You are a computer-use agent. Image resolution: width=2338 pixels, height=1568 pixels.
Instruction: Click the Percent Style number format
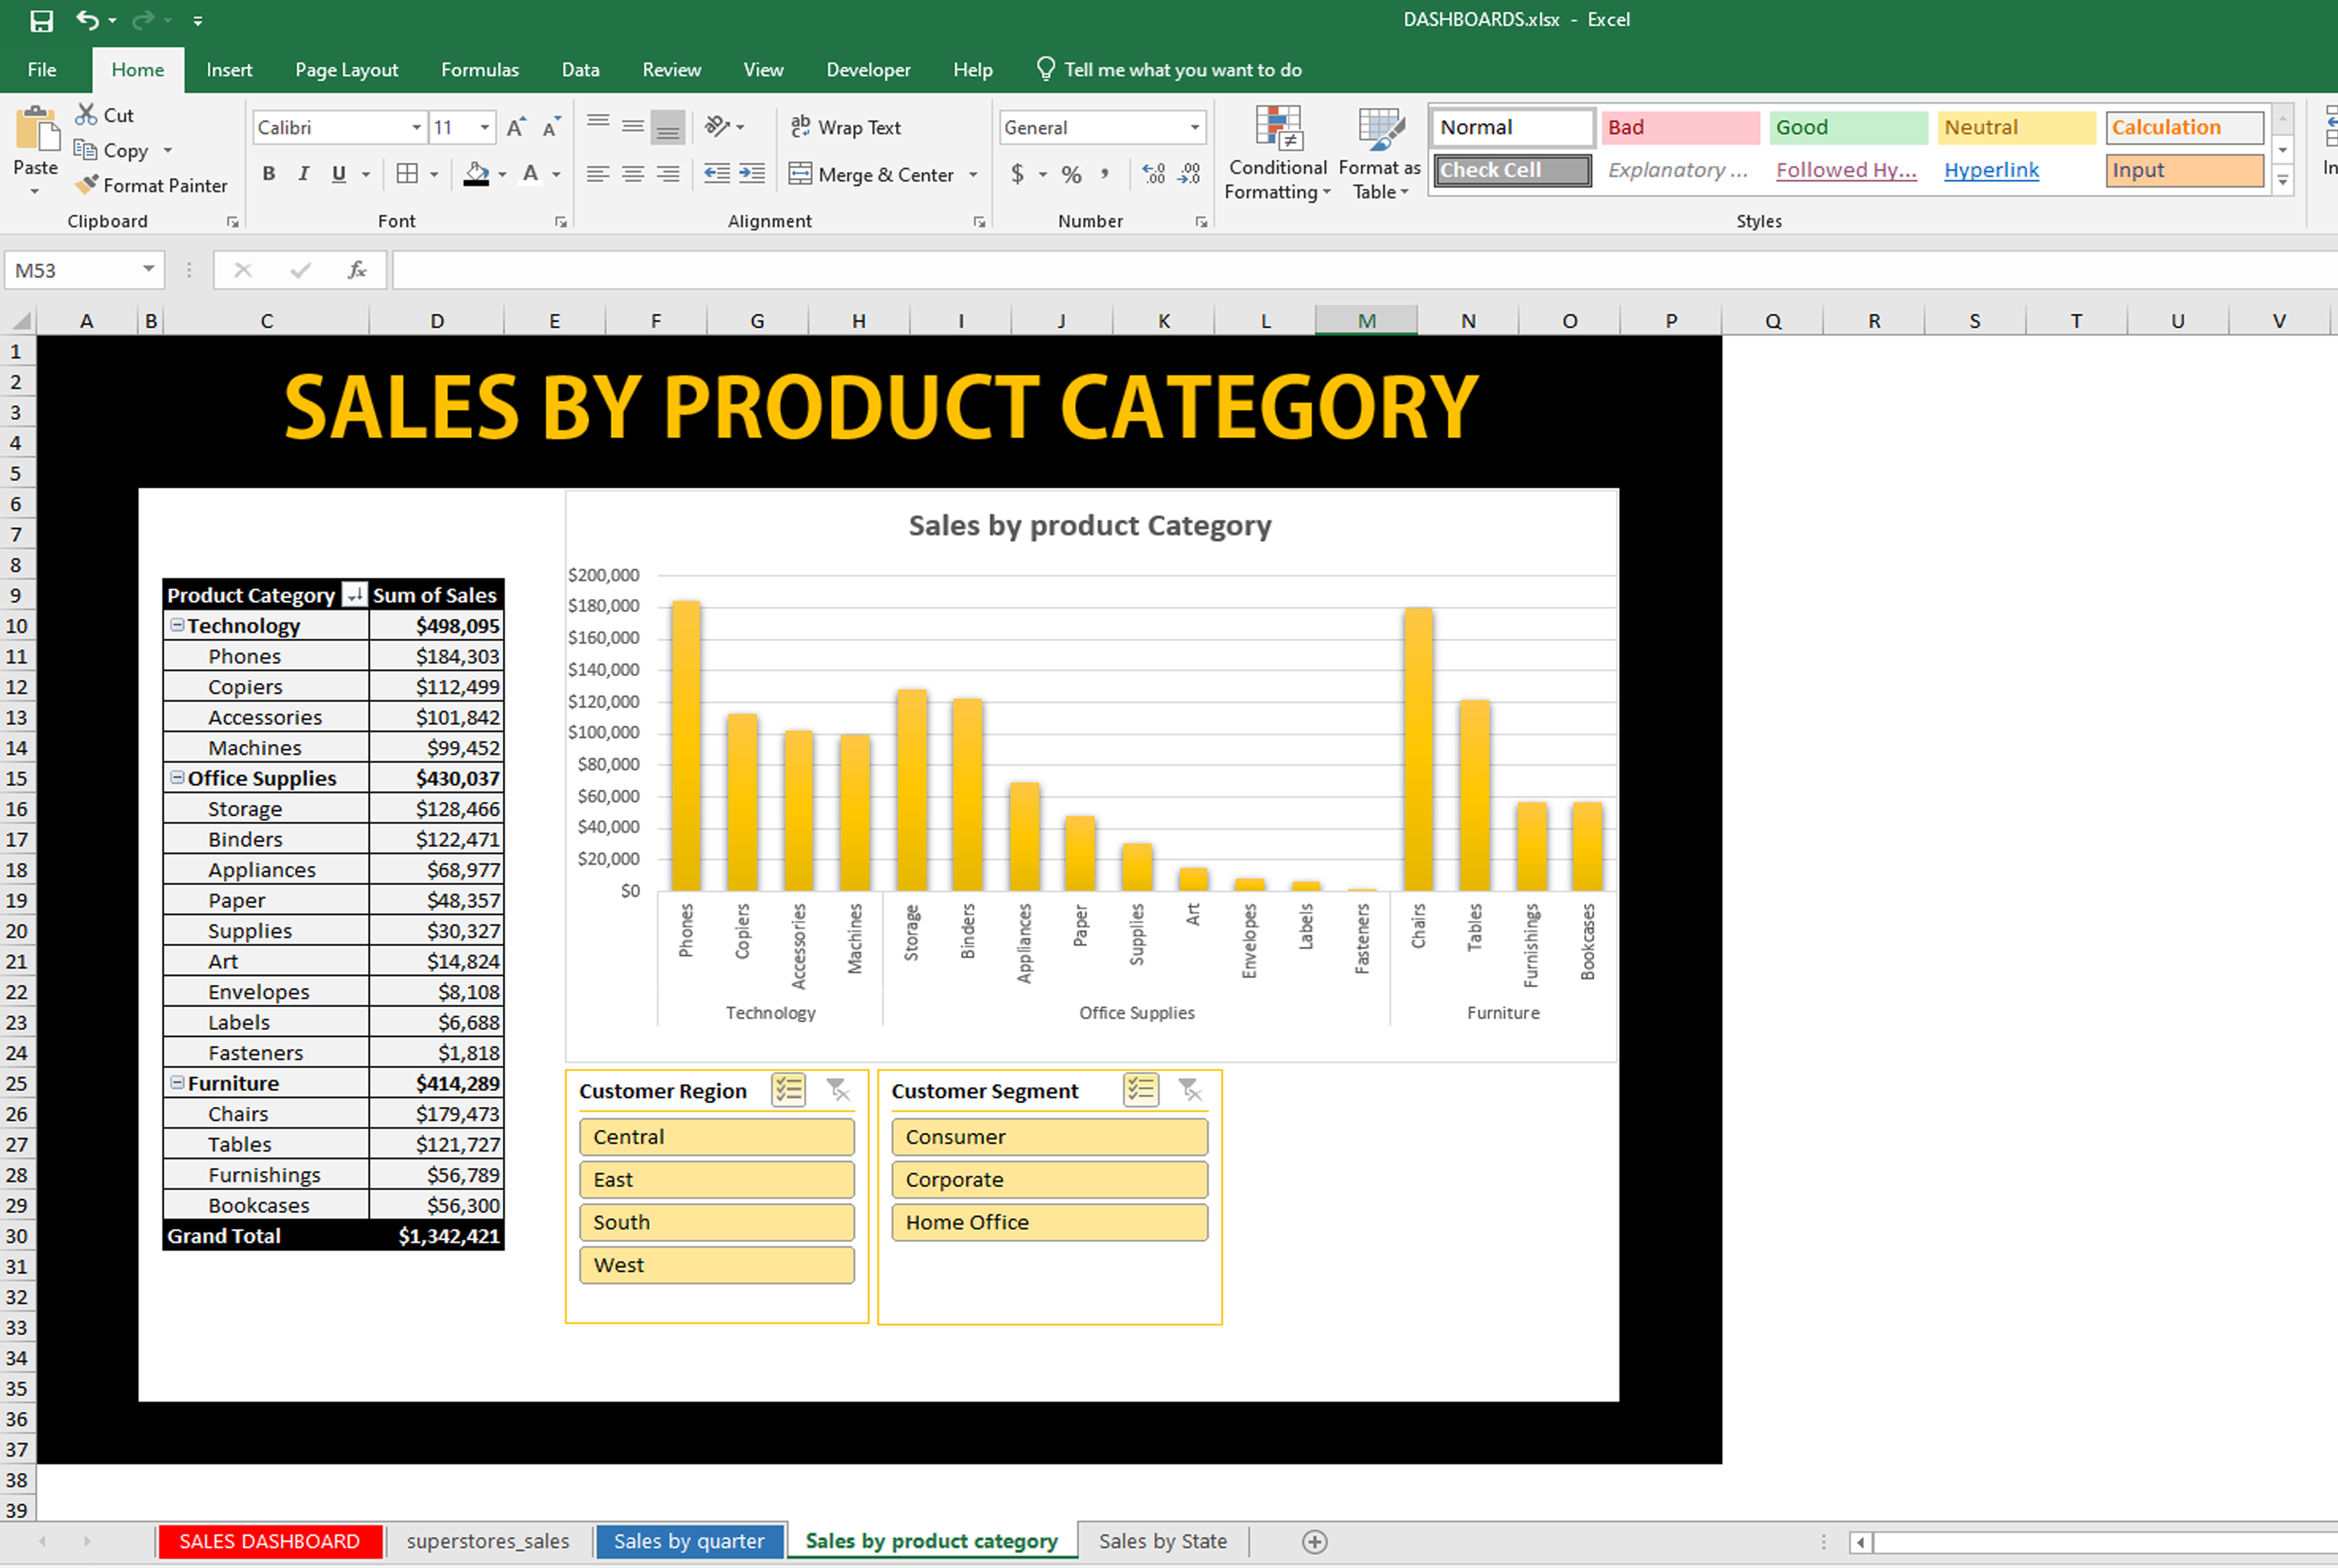[1071, 175]
